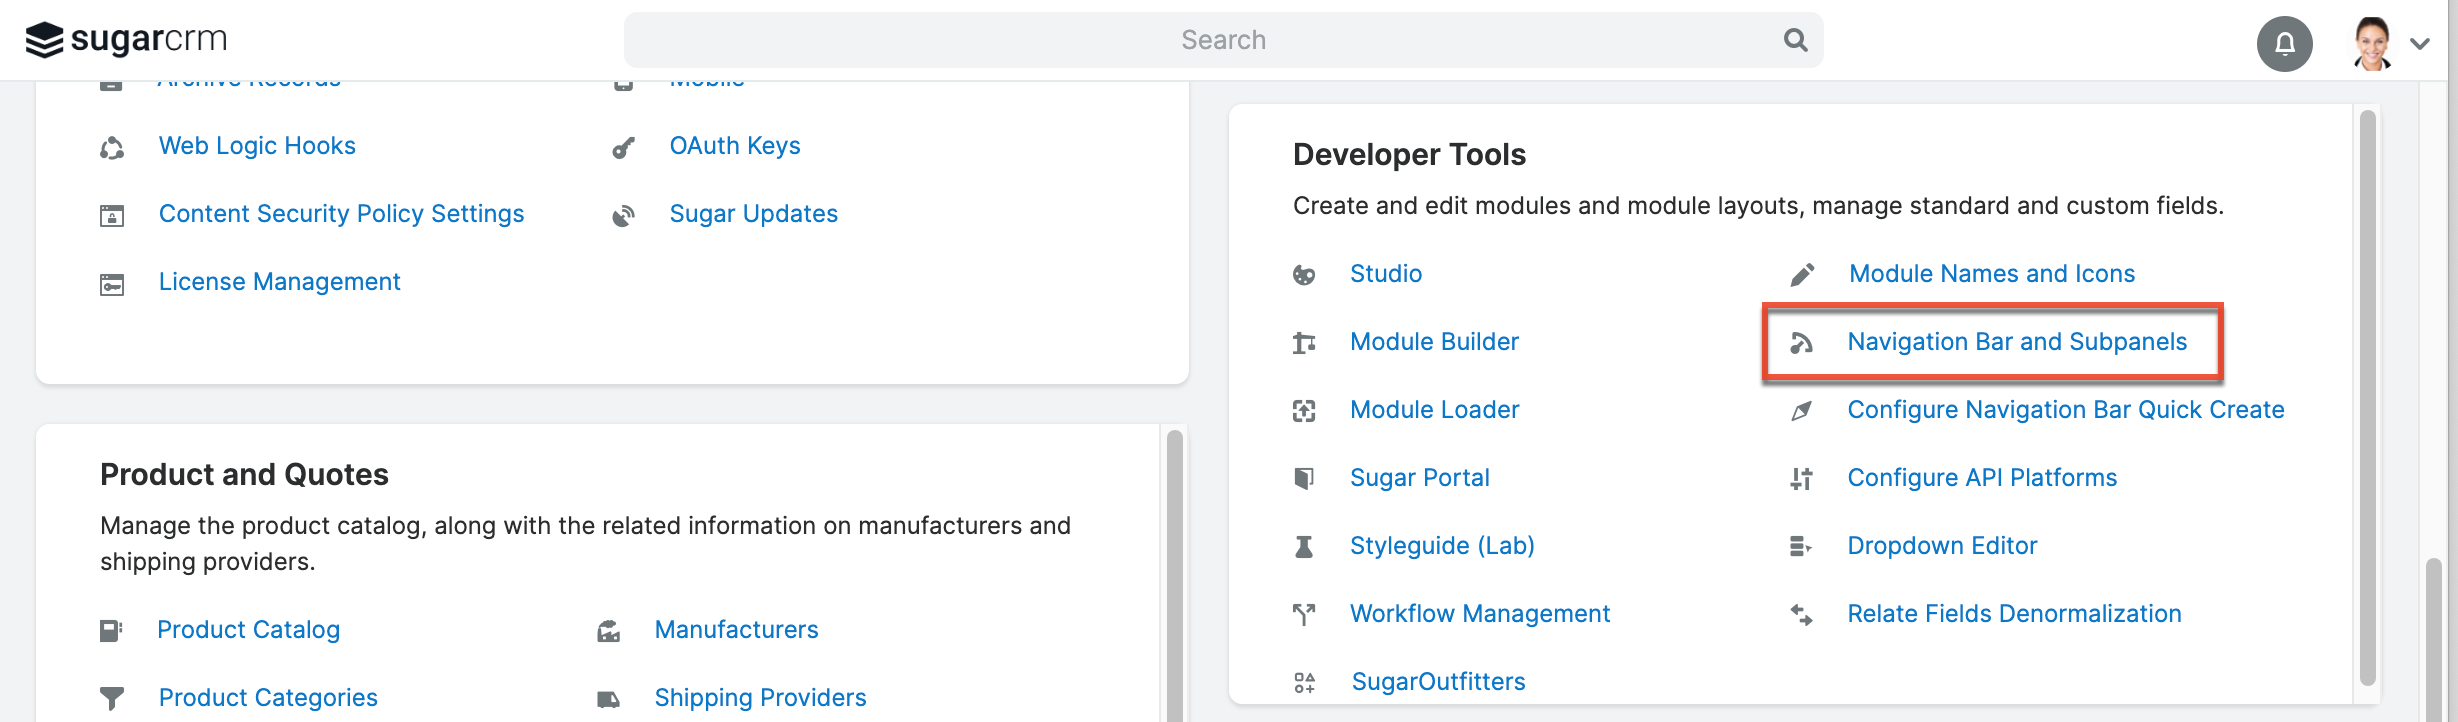The height and width of the screenshot is (722, 2458).
Task: Click the Product Categories funnel icon
Action: pyautogui.click(x=112, y=699)
